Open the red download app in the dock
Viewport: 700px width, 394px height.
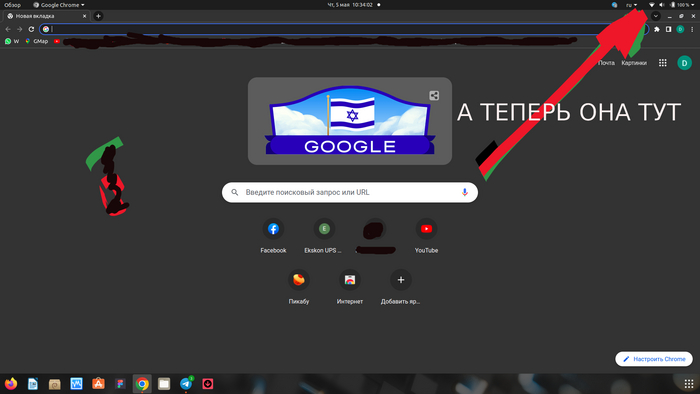(208, 384)
